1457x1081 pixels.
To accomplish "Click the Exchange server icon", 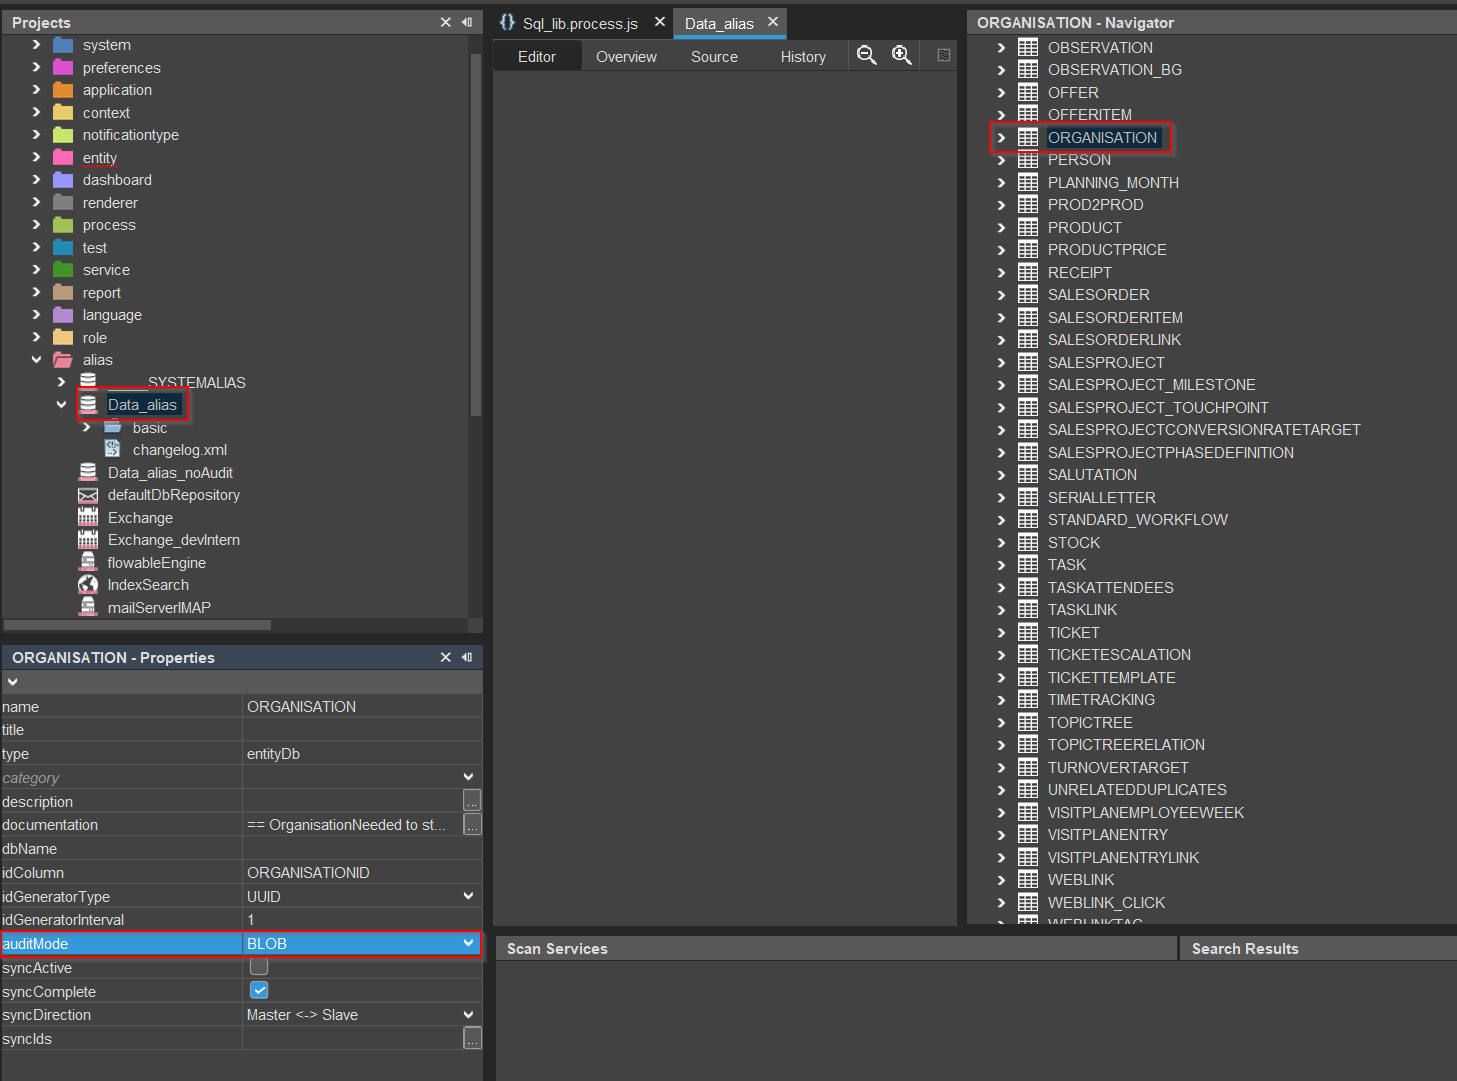I will (x=89, y=517).
